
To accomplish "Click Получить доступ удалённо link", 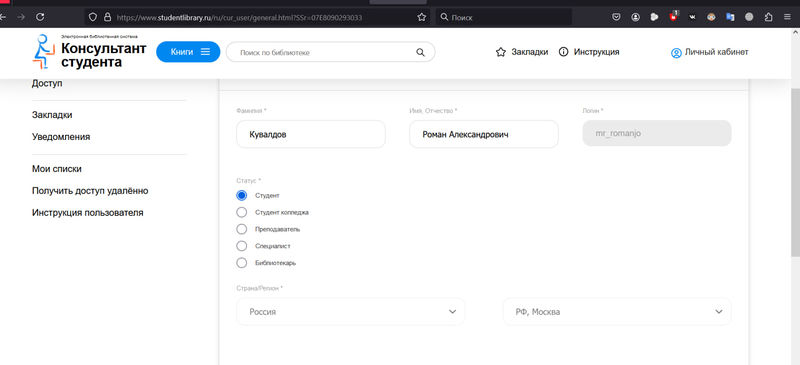I will click(90, 191).
